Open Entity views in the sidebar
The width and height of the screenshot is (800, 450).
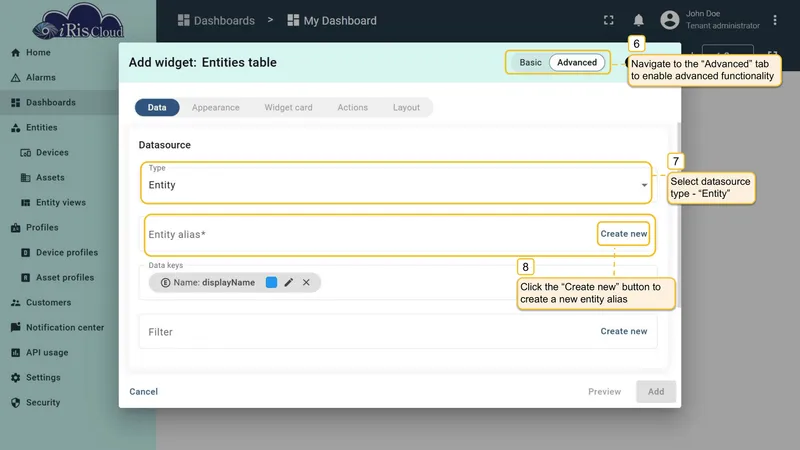click(59, 203)
